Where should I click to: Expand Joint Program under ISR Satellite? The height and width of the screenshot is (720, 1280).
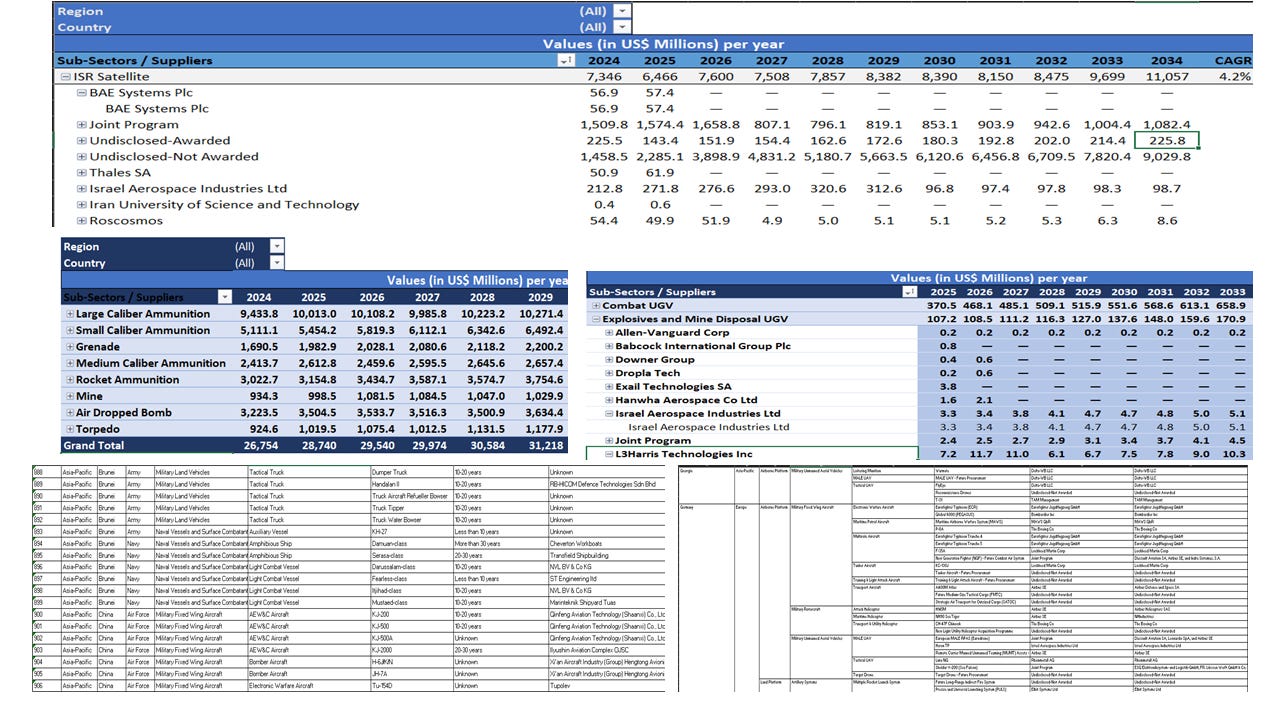[x=82, y=124]
